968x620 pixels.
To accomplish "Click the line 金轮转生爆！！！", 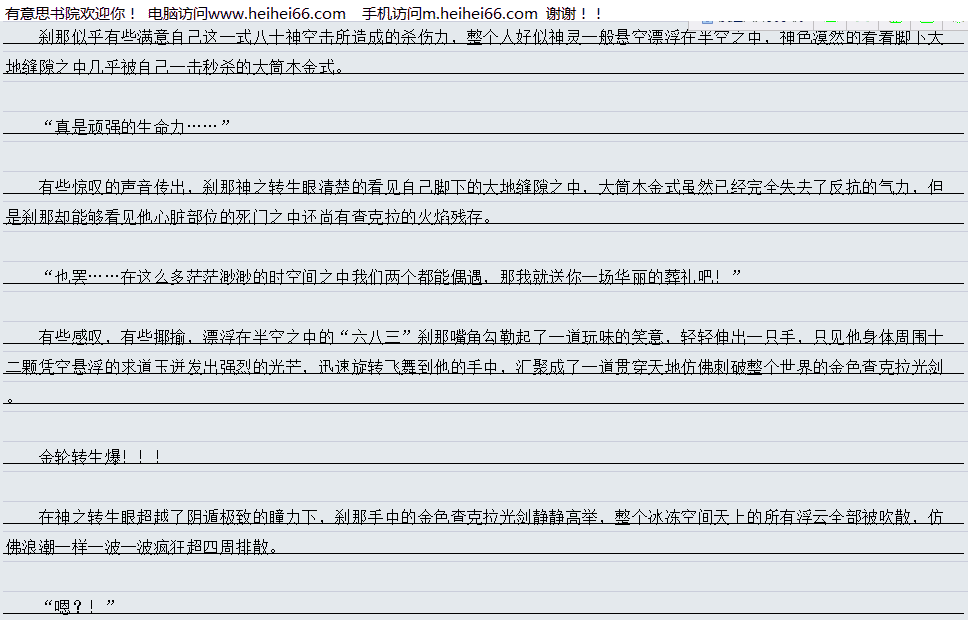I will [100, 457].
